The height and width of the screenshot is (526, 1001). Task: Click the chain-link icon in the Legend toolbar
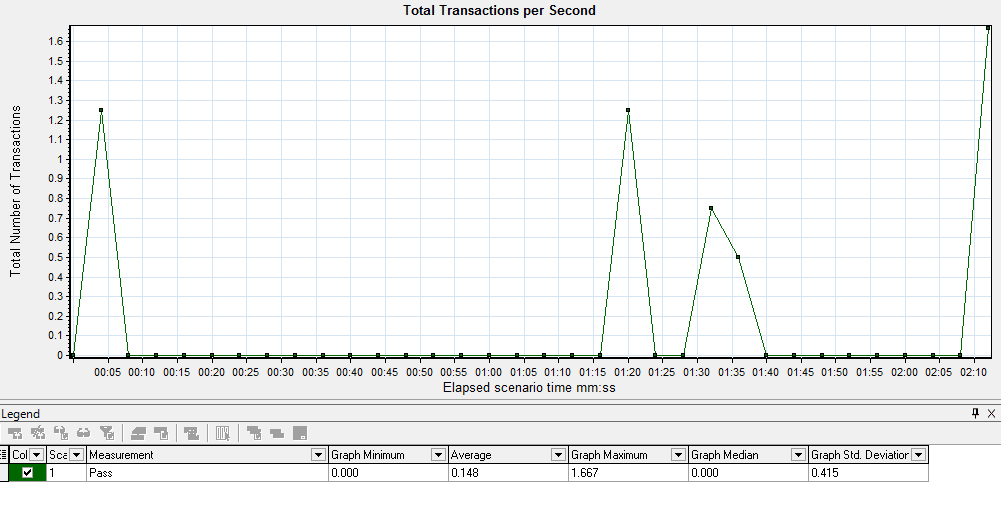[83, 433]
